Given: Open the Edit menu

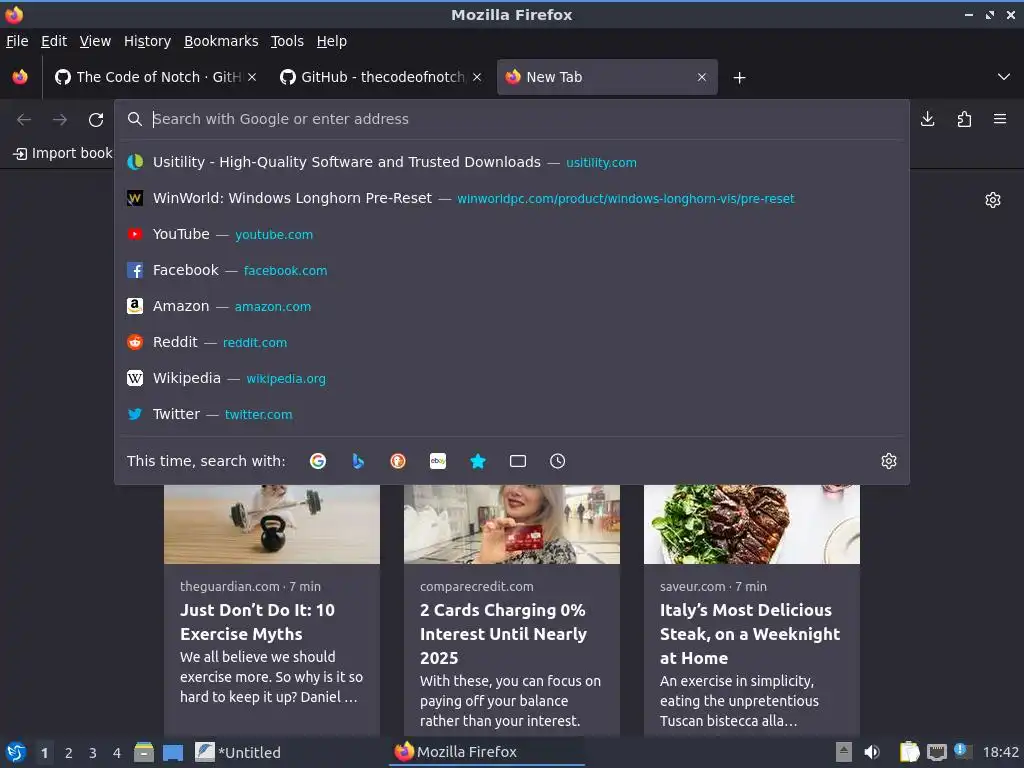Looking at the screenshot, I should (54, 41).
